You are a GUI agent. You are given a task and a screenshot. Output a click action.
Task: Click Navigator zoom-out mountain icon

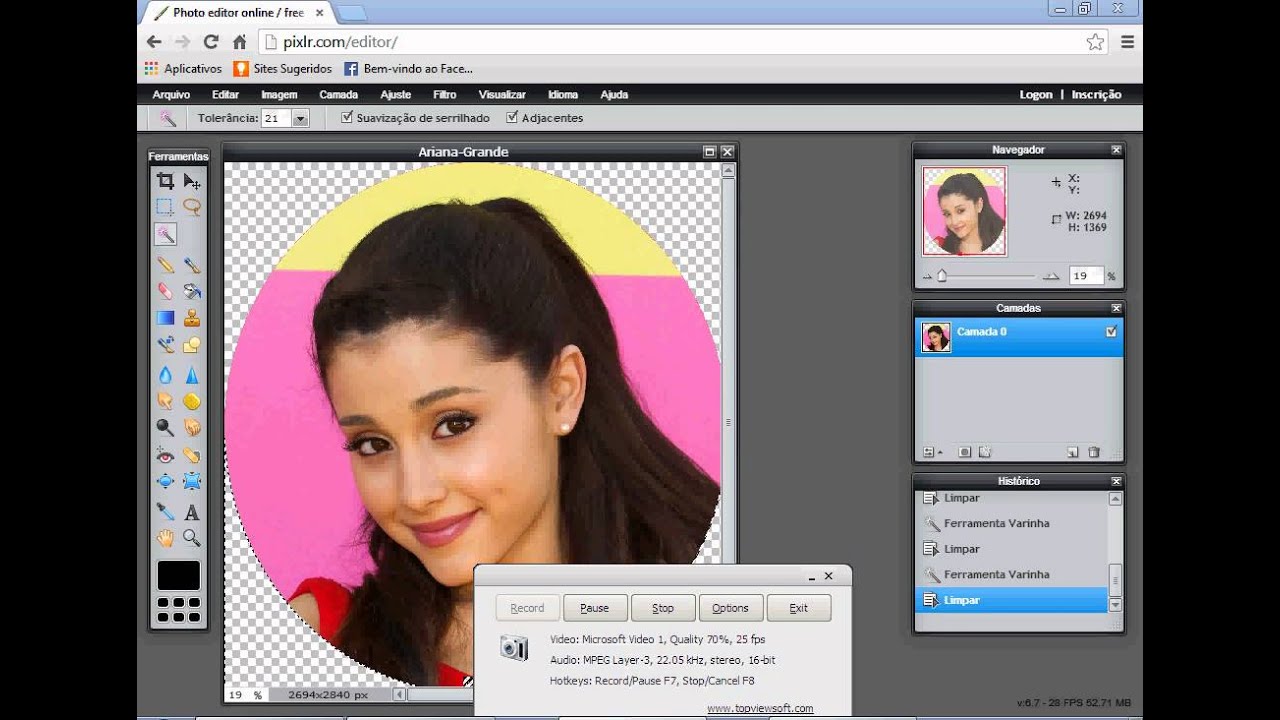point(927,276)
